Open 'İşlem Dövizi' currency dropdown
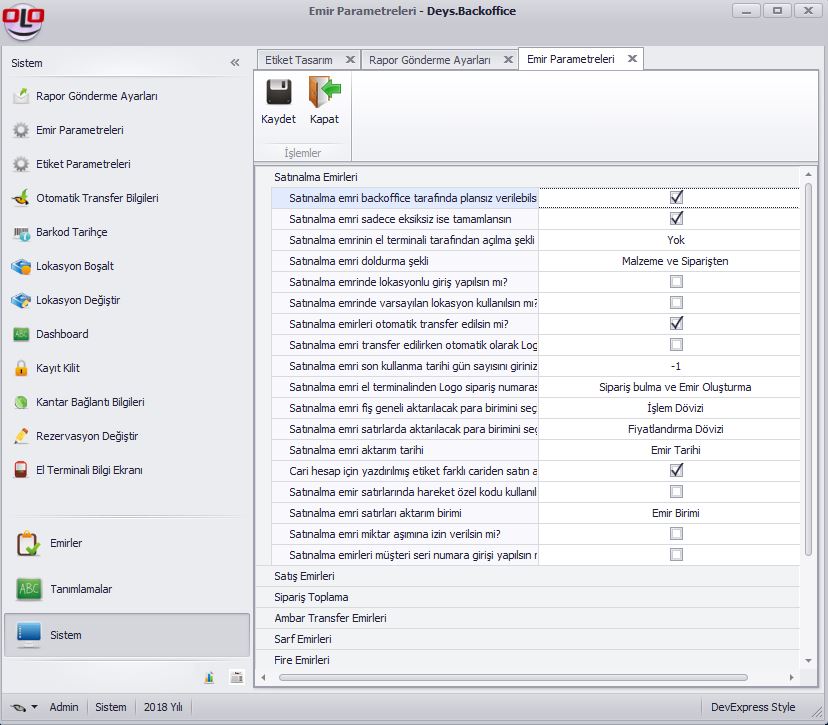Viewport: 828px width, 725px height. (669, 408)
